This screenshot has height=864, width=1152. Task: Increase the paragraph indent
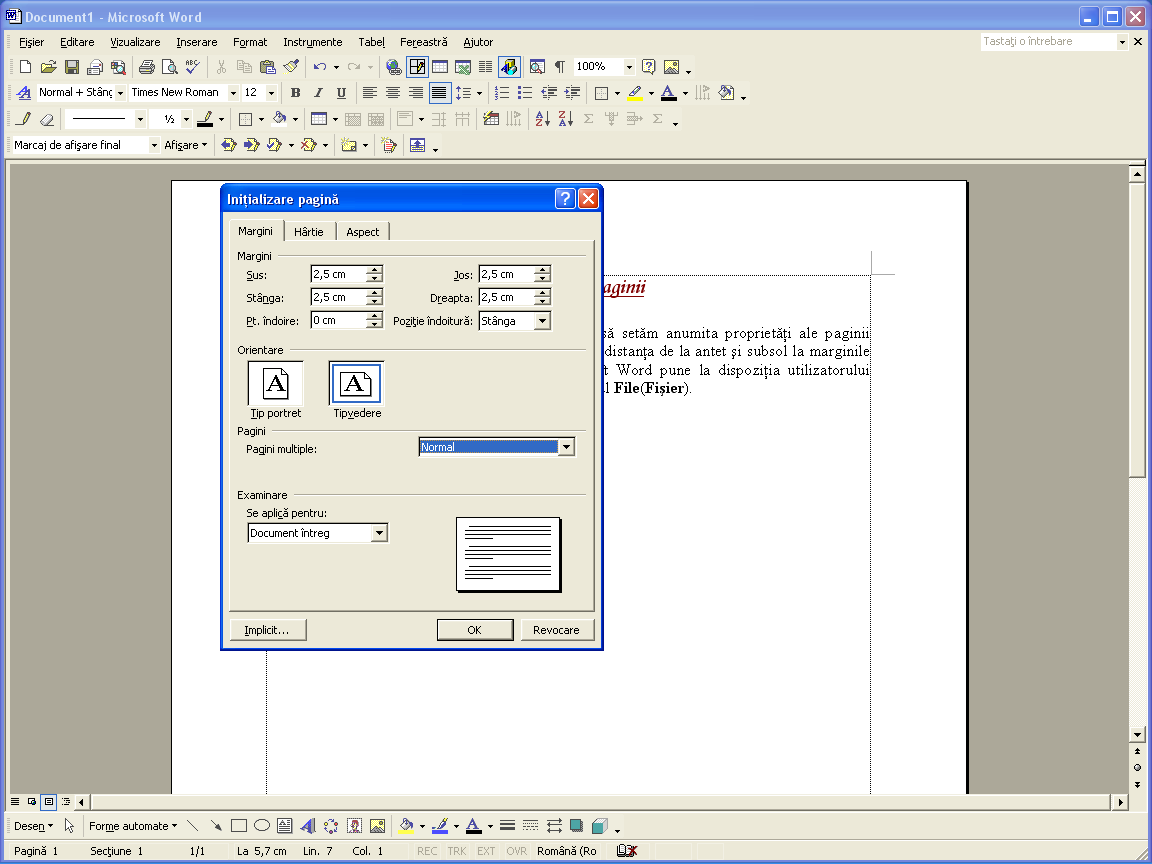tap(572, 93)
